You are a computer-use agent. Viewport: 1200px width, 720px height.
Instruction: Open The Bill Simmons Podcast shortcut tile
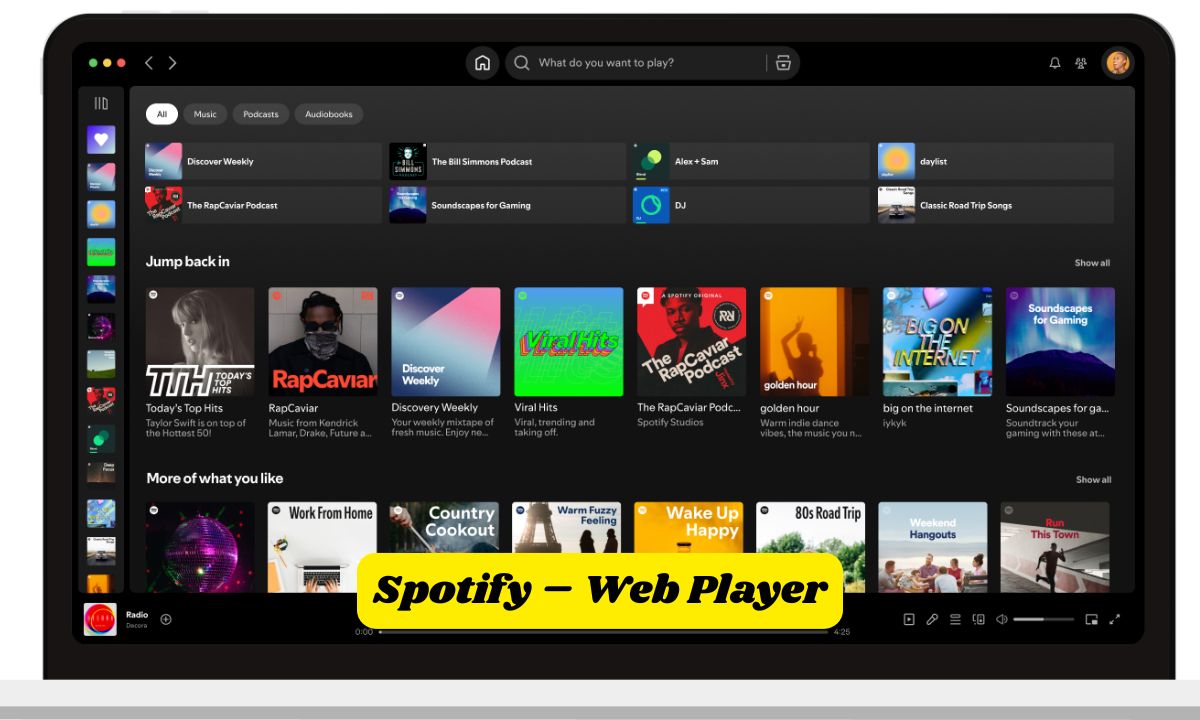tap(507, 161)
